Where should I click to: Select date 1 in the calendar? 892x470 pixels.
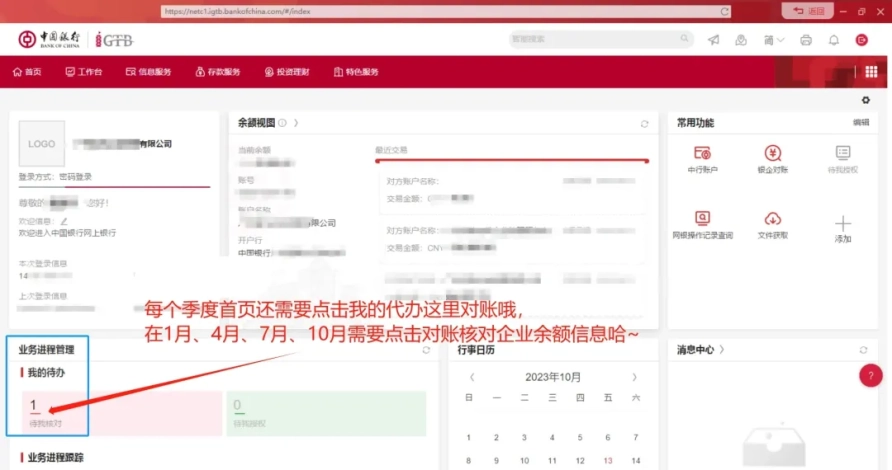coord(468,438)
